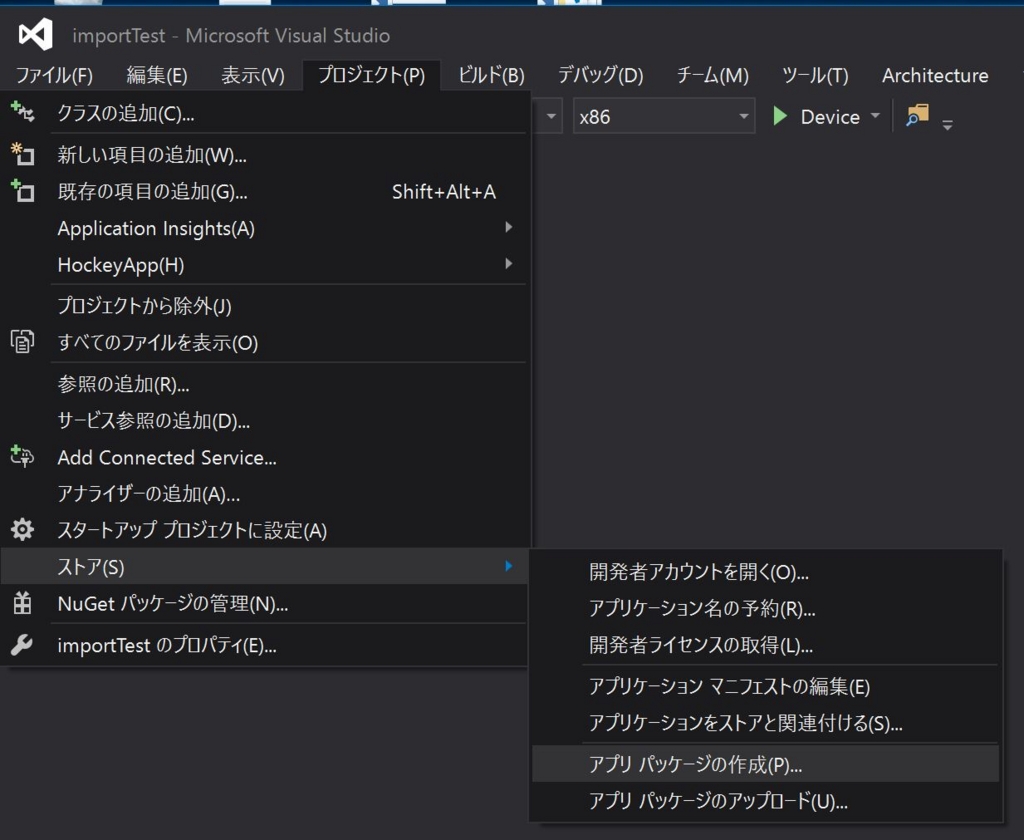Open the 表示(V) menu

click(253, 75)
